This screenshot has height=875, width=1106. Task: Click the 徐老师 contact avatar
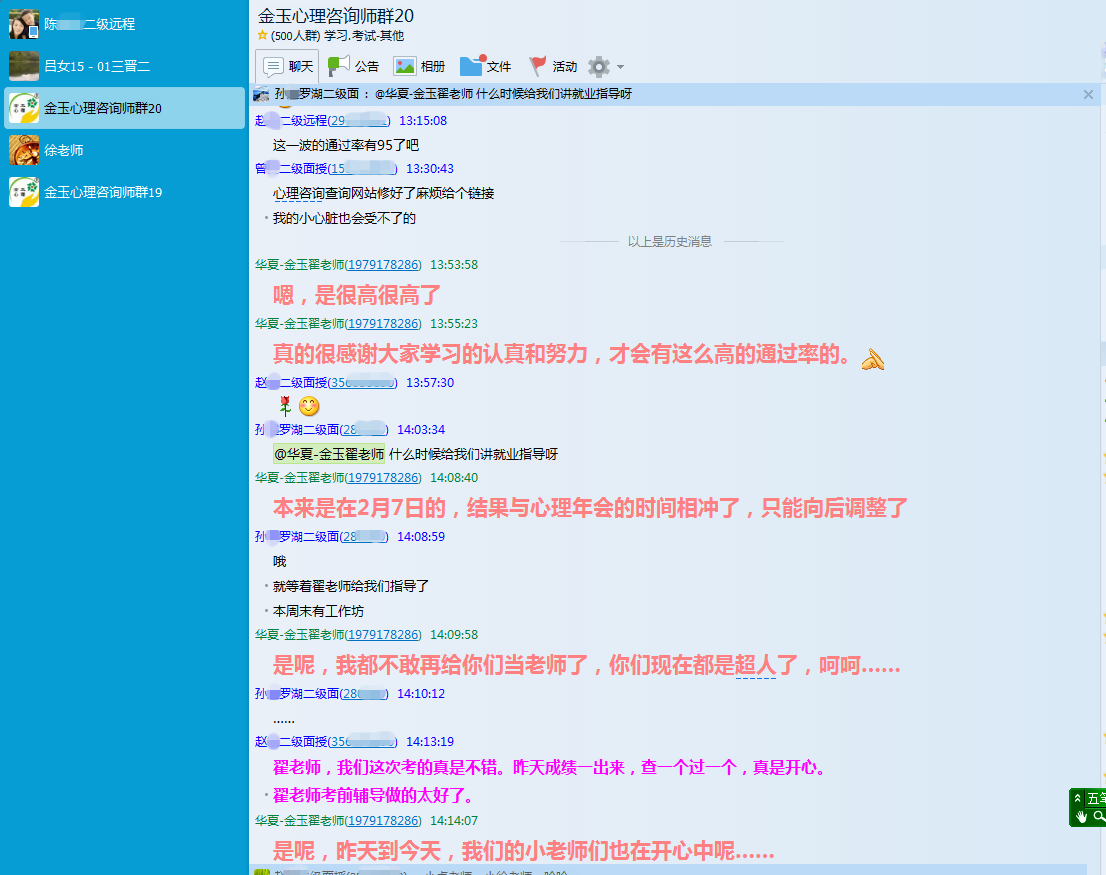click(24, 150)
